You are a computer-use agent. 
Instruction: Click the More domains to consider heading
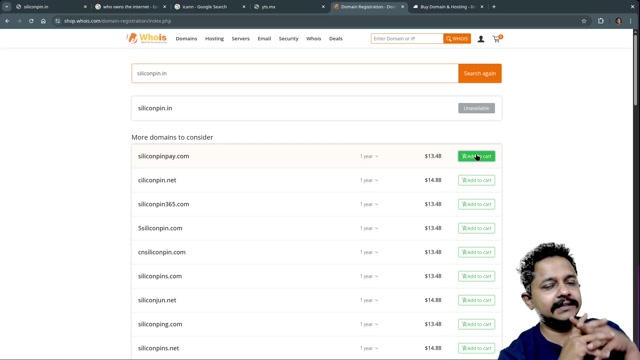click(172, 138)
